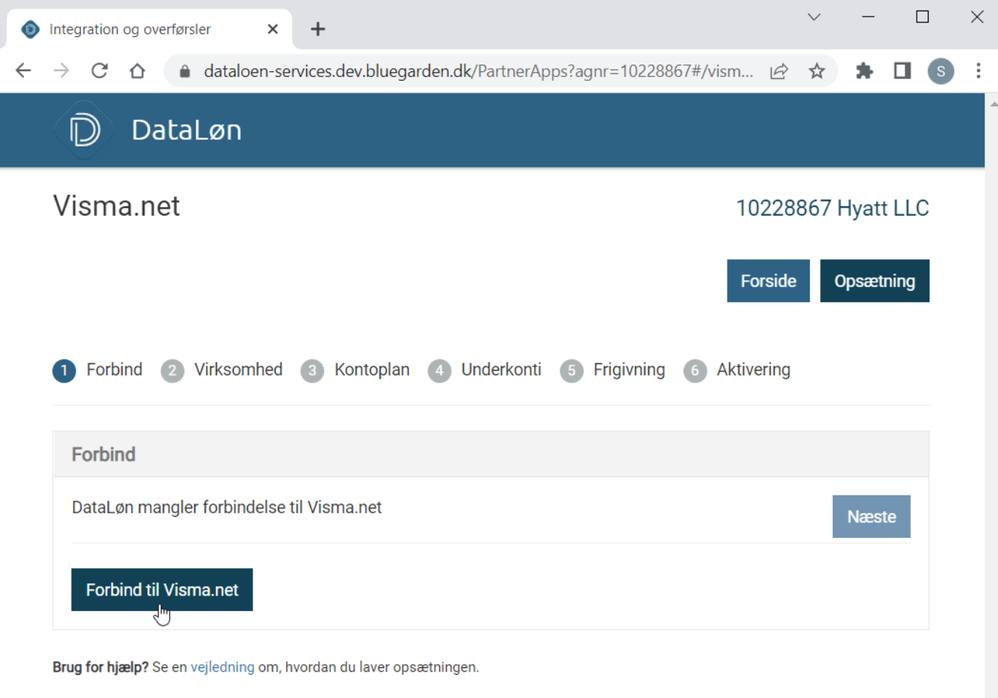Click the Opsætning button

(875, 281)
